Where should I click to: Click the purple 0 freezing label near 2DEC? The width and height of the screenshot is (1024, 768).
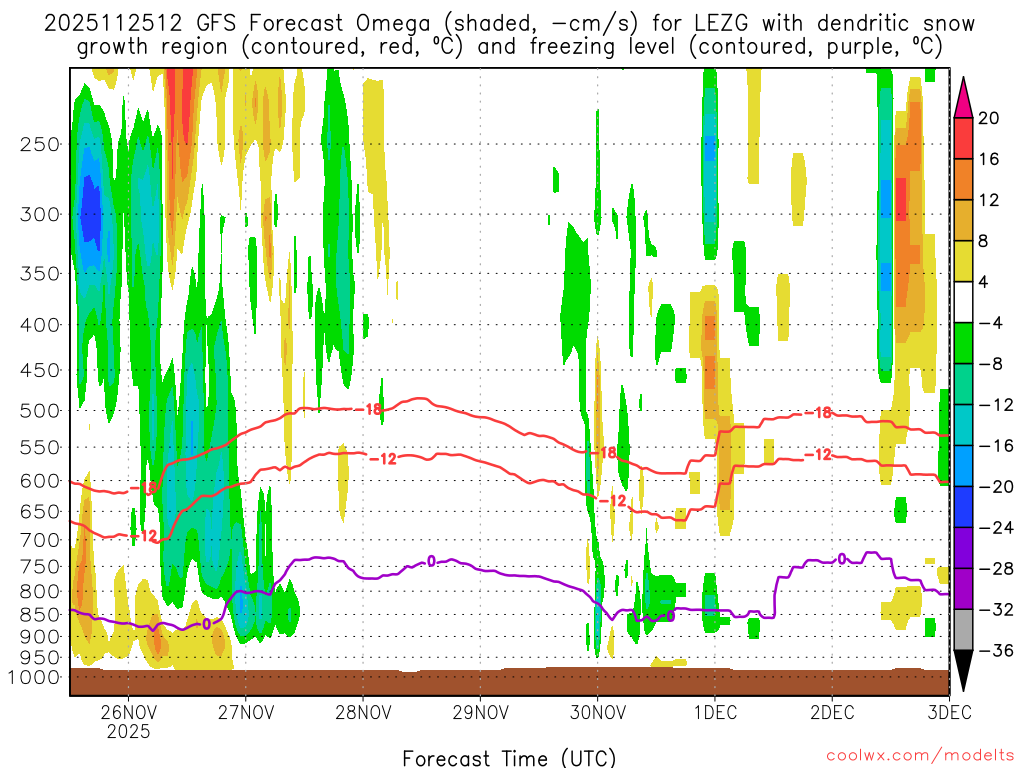point(842,559)
